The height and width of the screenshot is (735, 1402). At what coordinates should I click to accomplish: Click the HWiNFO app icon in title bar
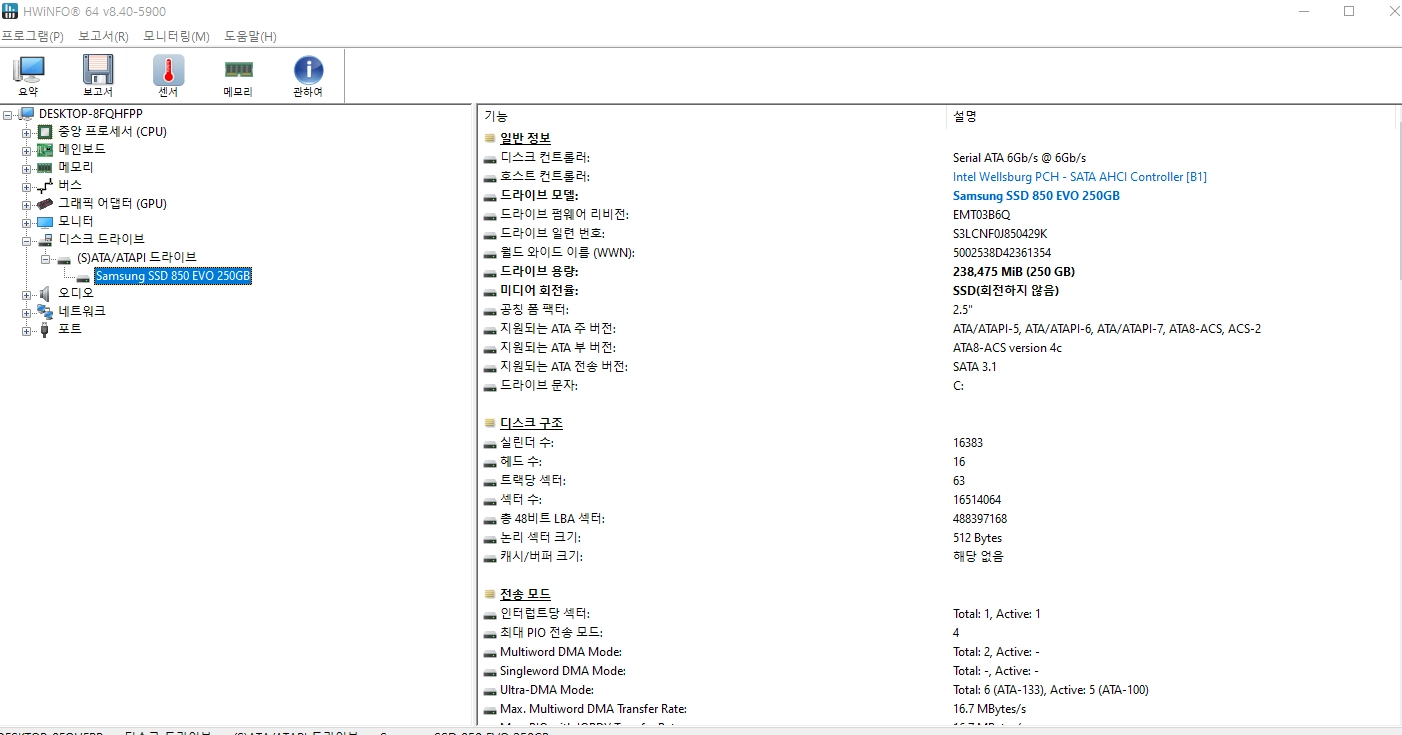point(9,11)
